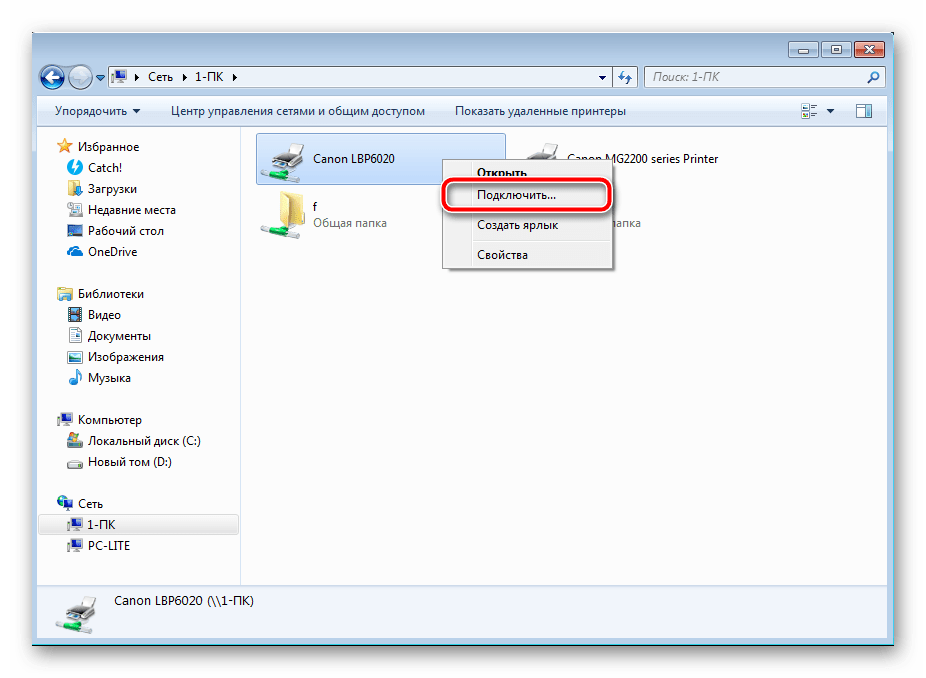This screenshot has width=926, height=678.
Task: Expand the Упорядочить dropdown menu
Action: click(x=97, y=111)
